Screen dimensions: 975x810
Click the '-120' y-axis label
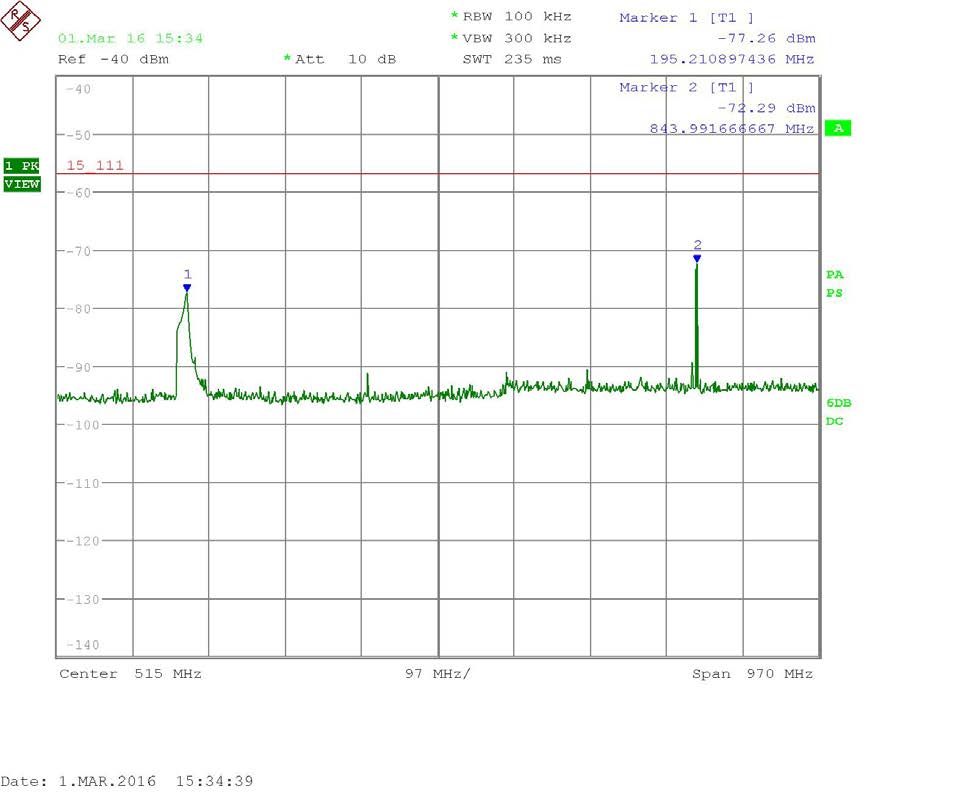click(x=82, y=541)
